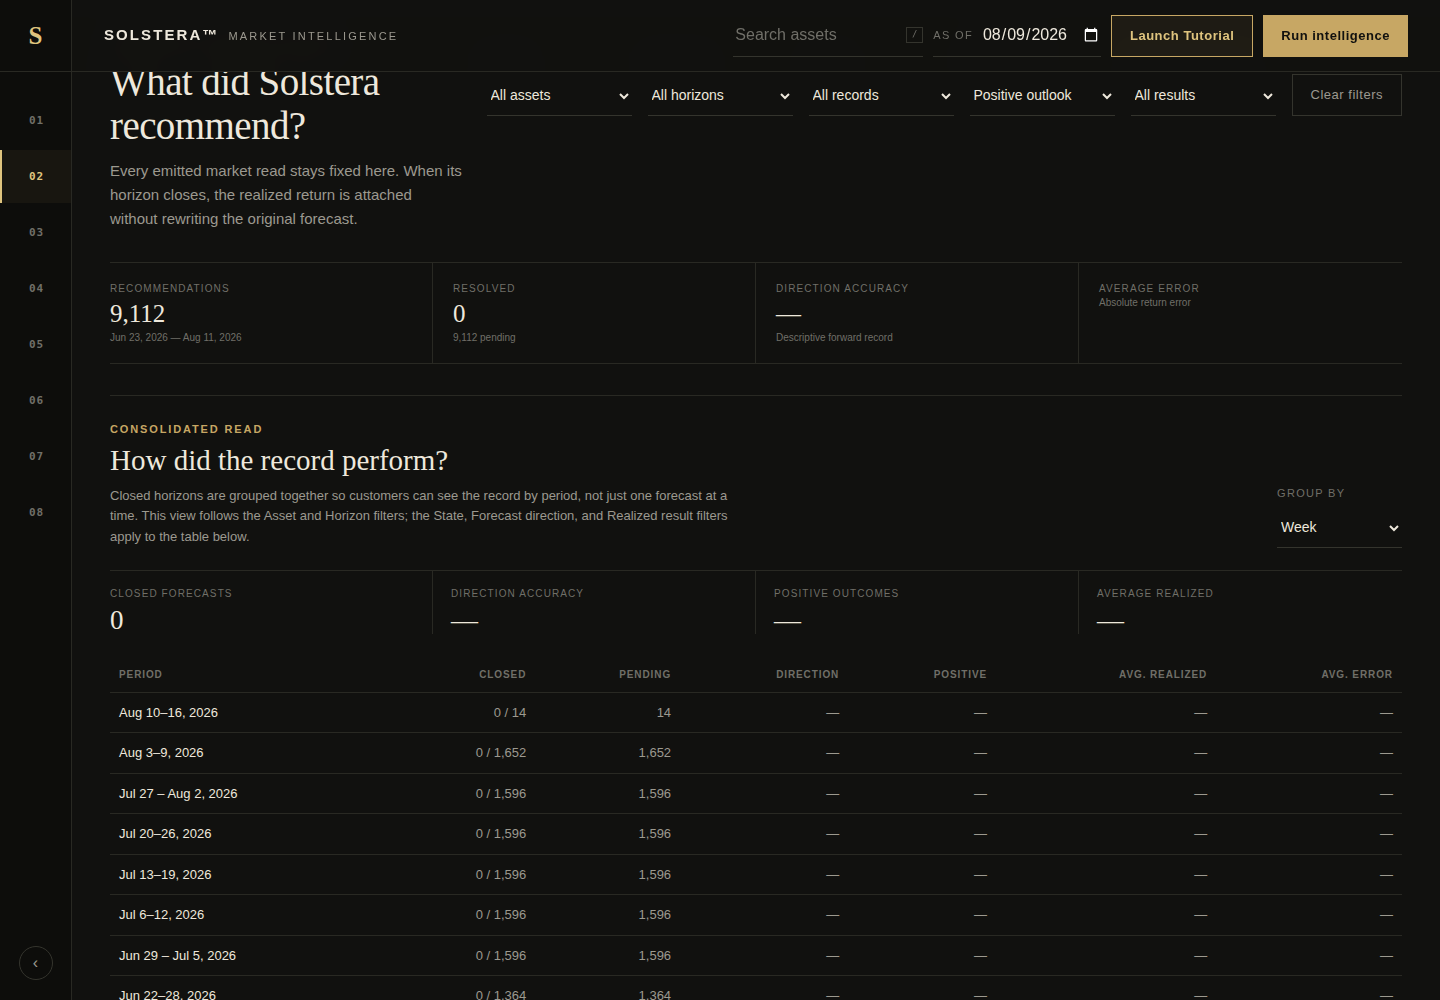Screen dimensions: 1440x1000
Task: Open the All assets dropdown
Action: pos(559,95)
